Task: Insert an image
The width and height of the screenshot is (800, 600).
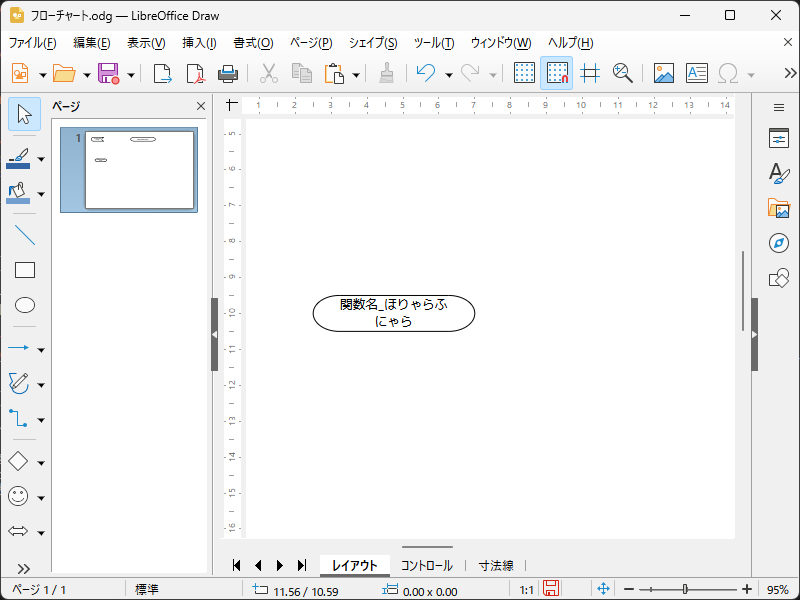Action: (664, 73)
